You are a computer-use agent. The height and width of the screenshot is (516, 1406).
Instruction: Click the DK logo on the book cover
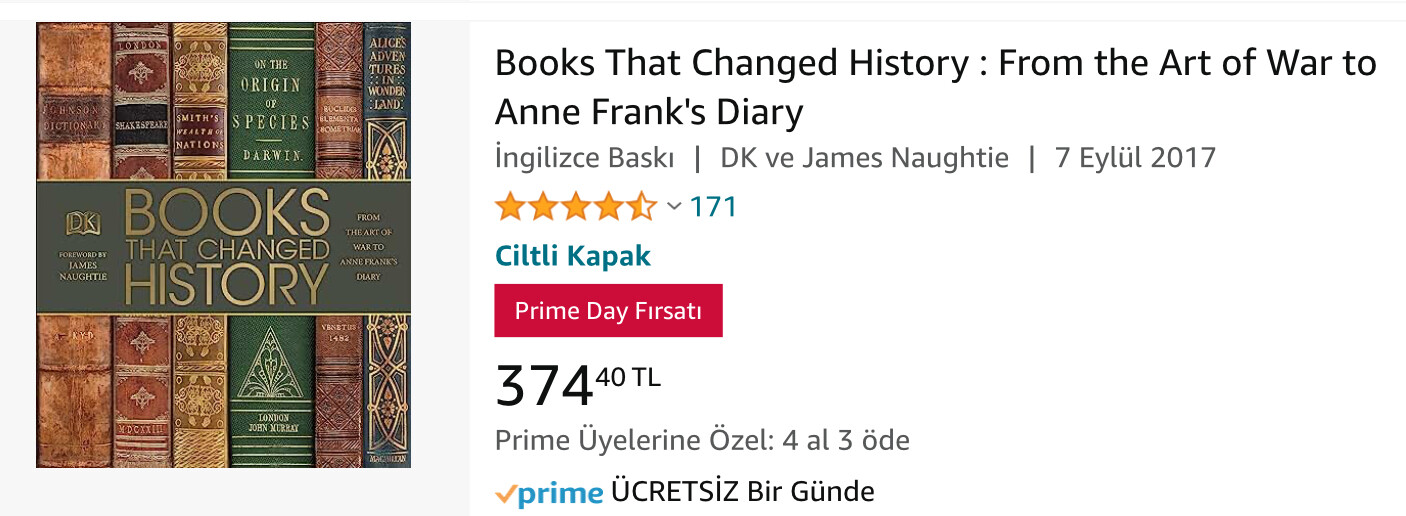pos(75,224)
